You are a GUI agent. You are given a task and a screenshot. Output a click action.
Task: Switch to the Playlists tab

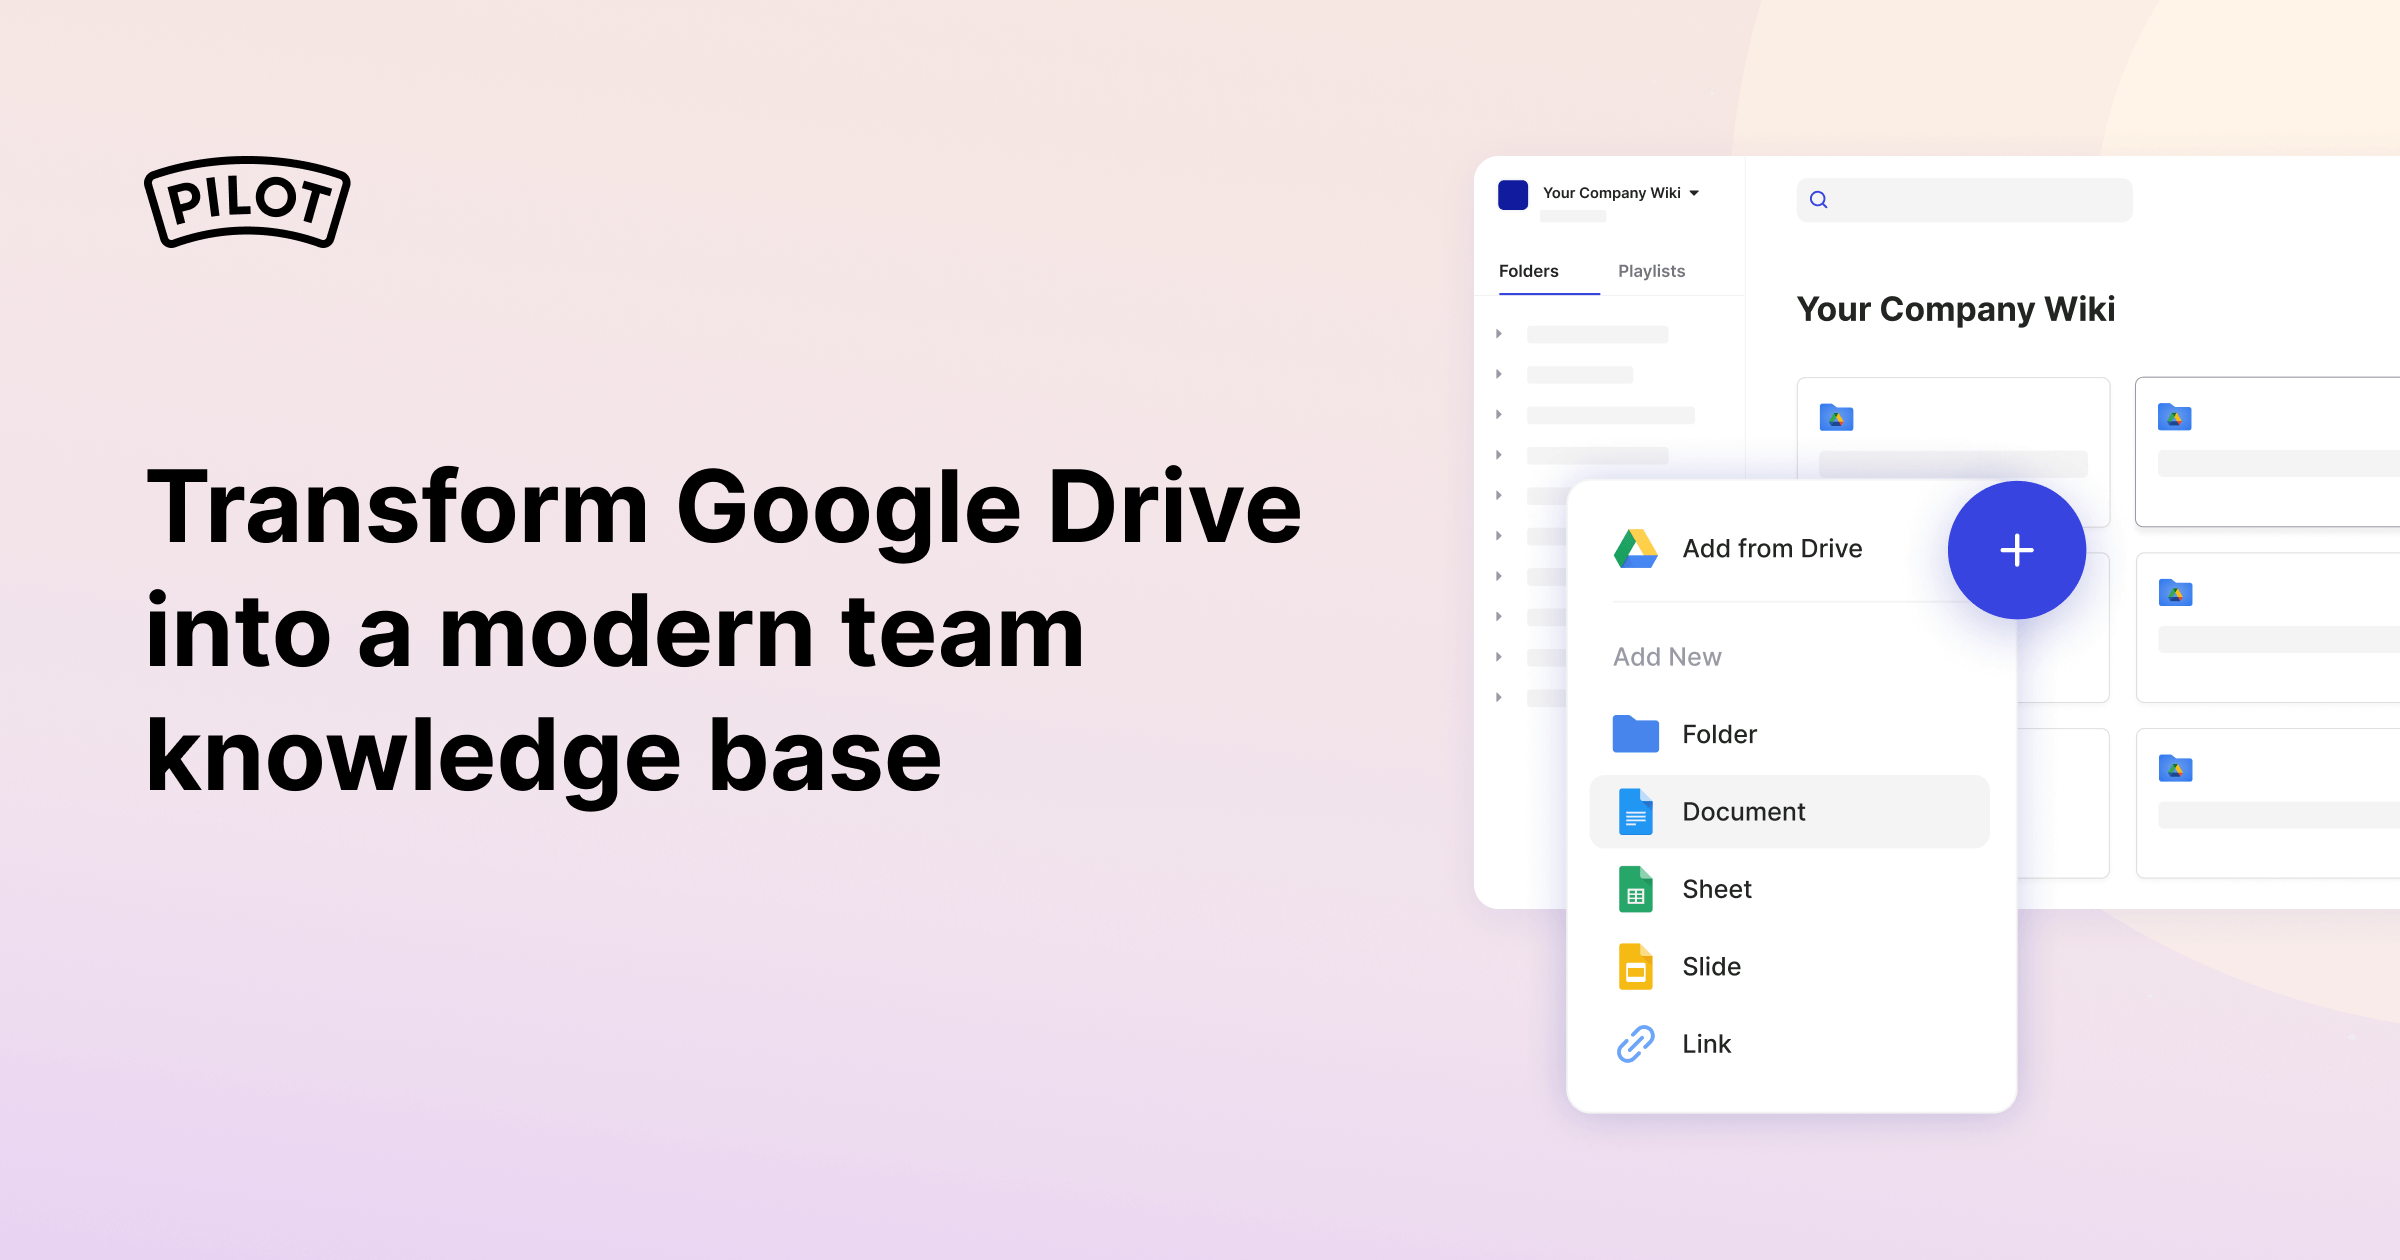pyautogui.click(x=1651, y=271)
